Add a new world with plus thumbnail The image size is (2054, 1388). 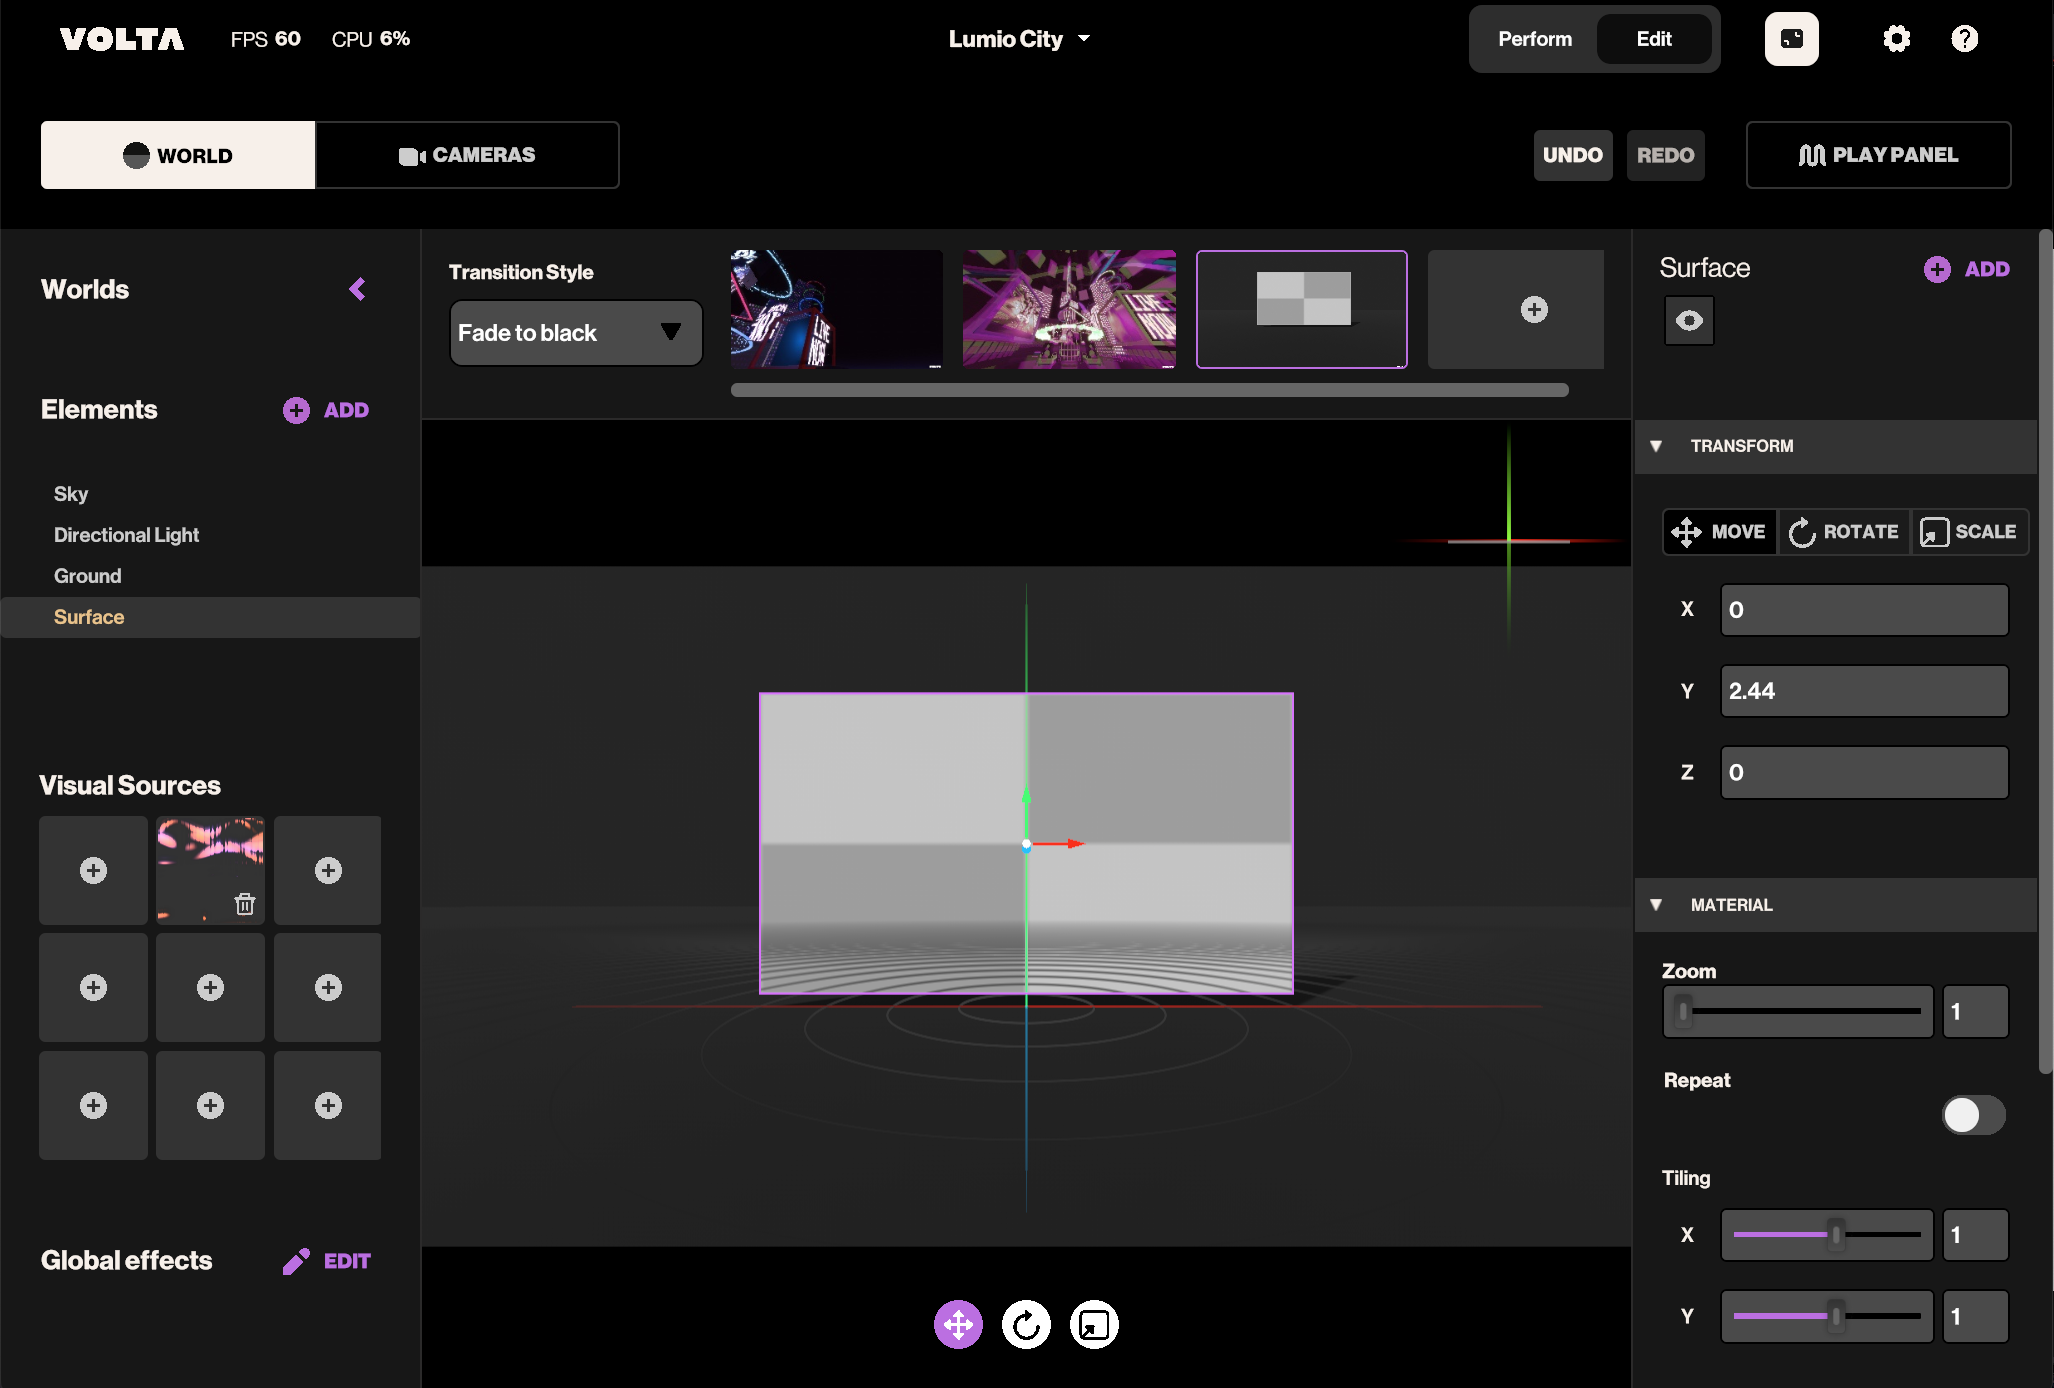(1534, 309)
